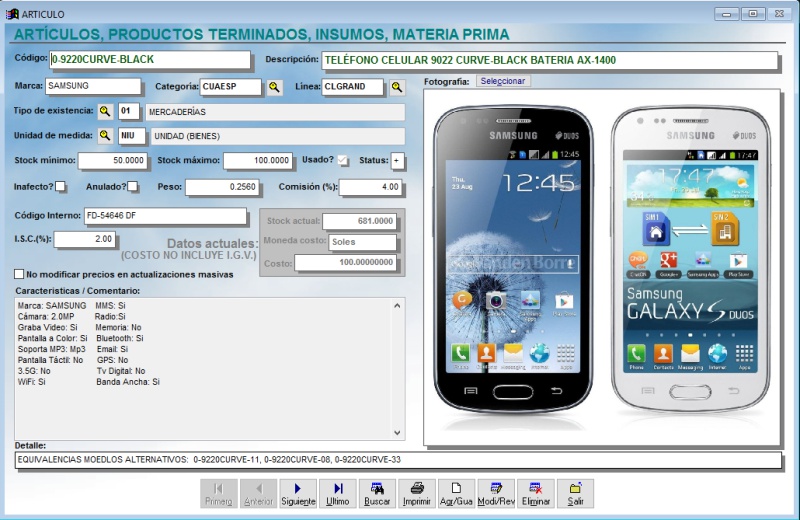Click inside Características / Comentario text area
Screen dimensions: 800x520
pos(210,368)
